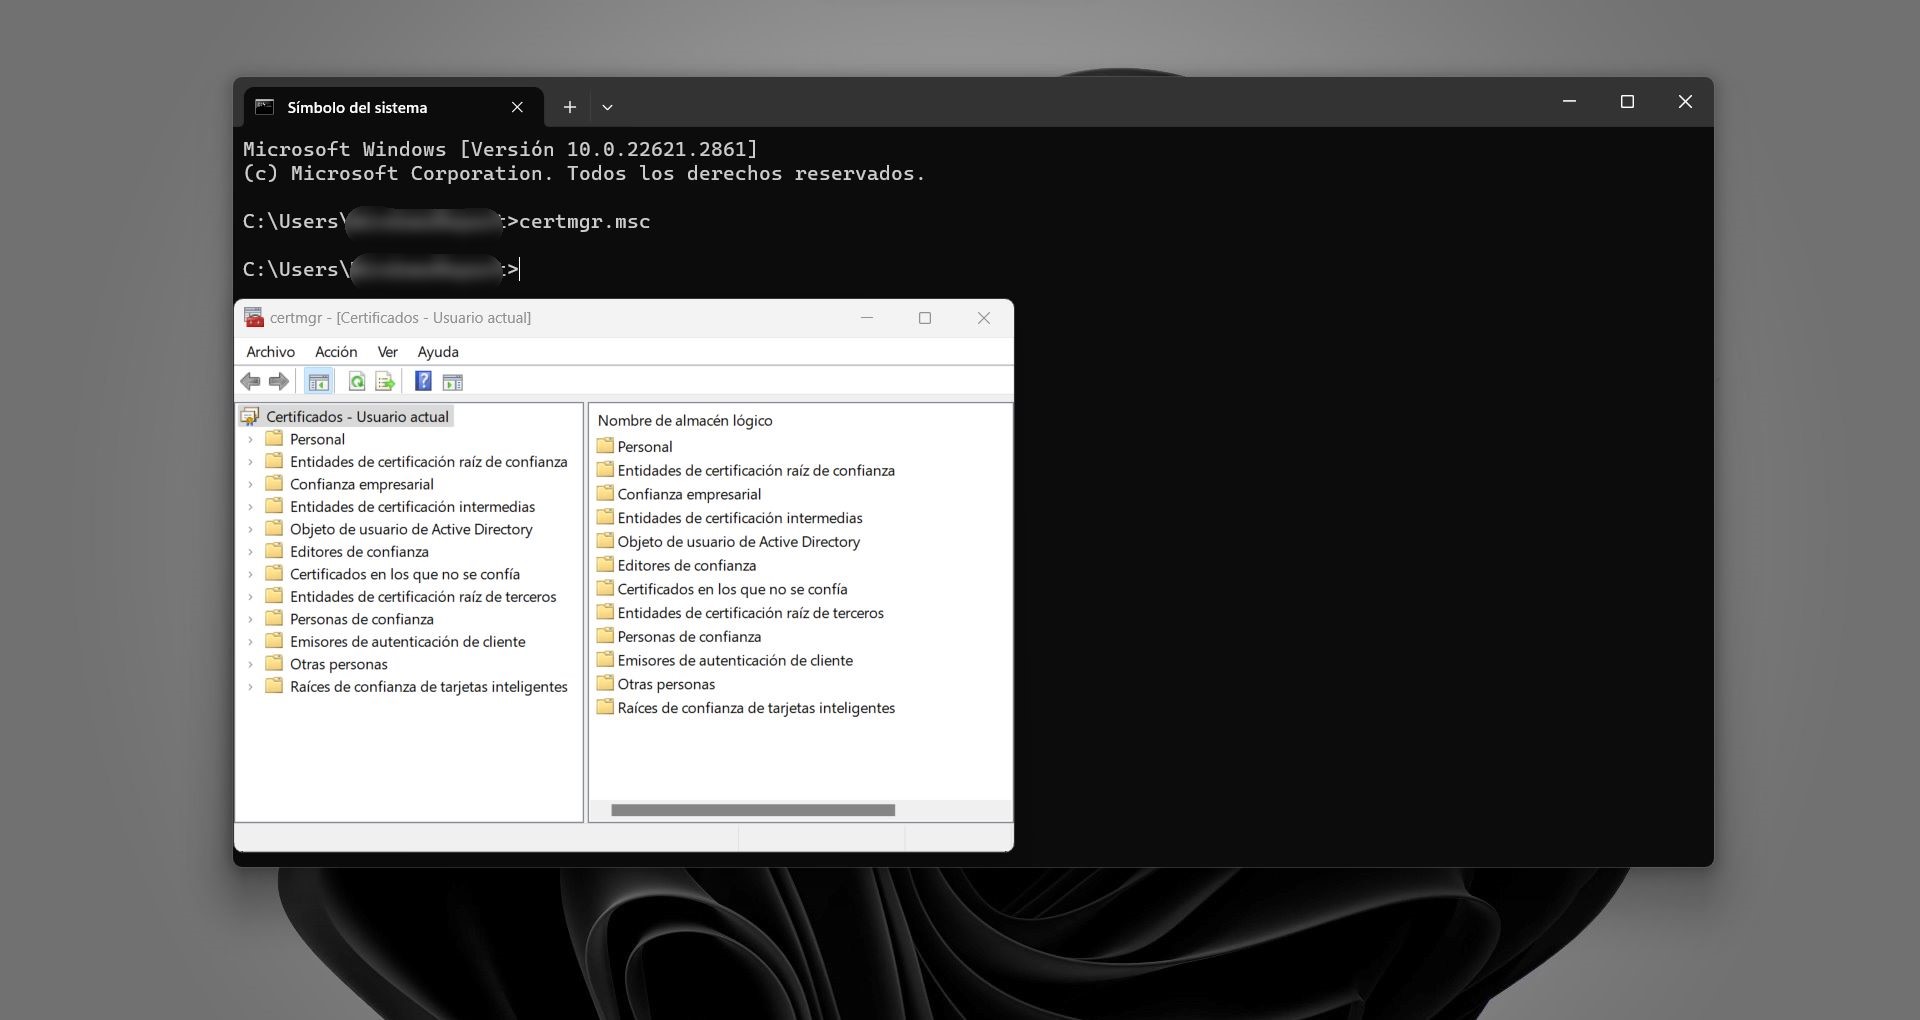Click the Back arrow in certmgr toolbar

click(x=250, y=381)
